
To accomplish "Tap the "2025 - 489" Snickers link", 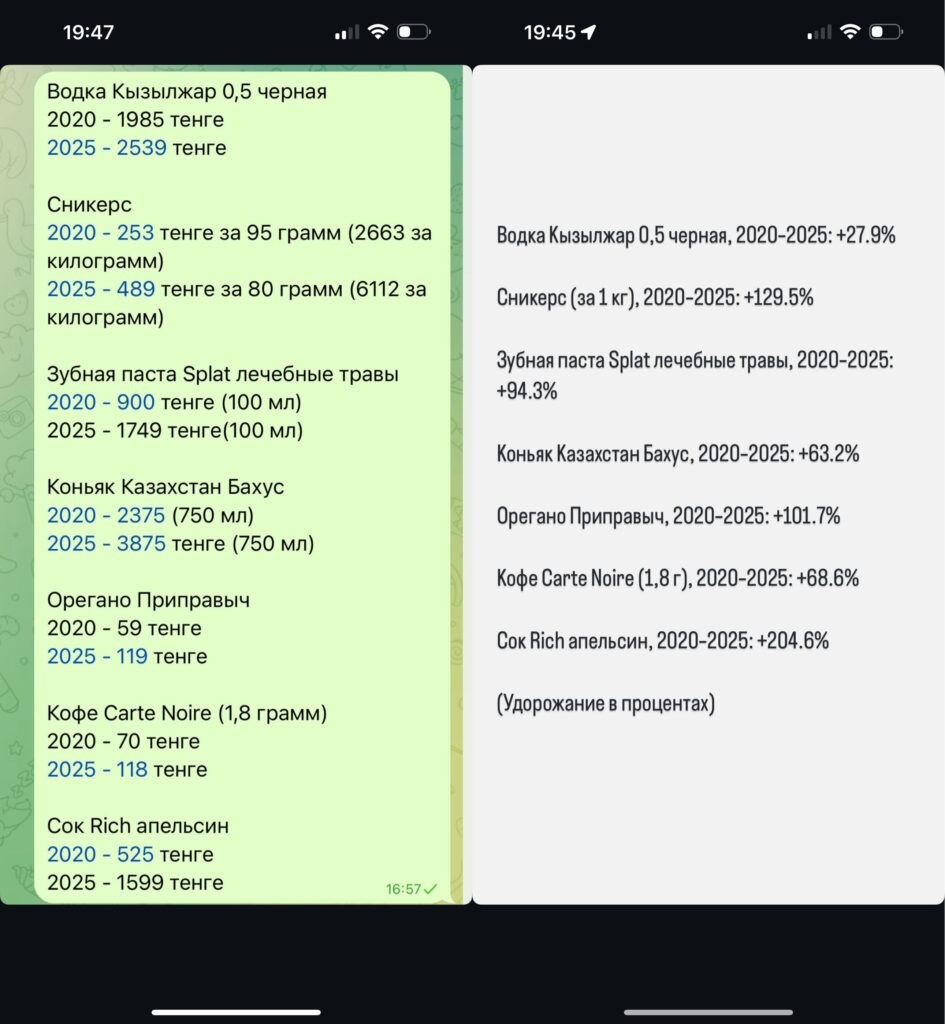I will (100, 289).
